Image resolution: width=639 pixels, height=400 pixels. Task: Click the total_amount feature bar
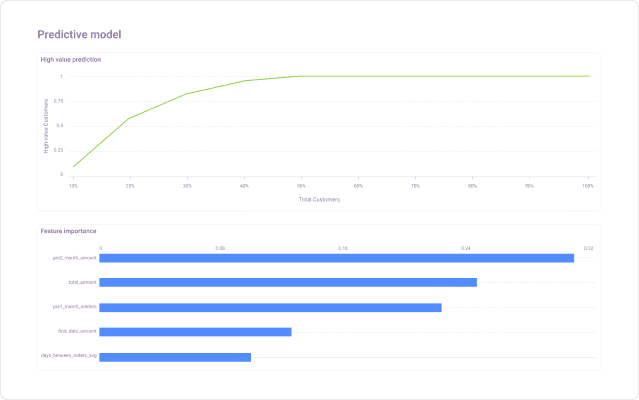pyautogui.click(x=288, y=282)
